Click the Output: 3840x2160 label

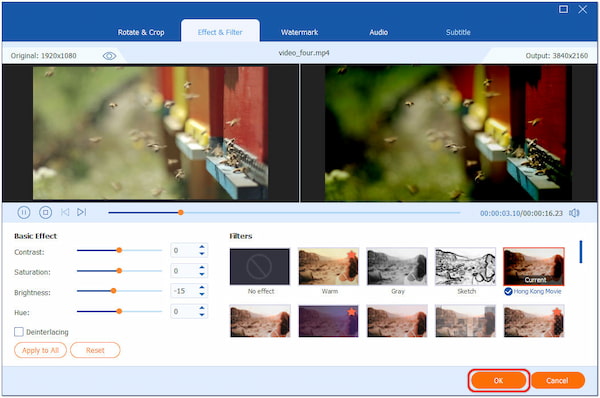point(557,56)
